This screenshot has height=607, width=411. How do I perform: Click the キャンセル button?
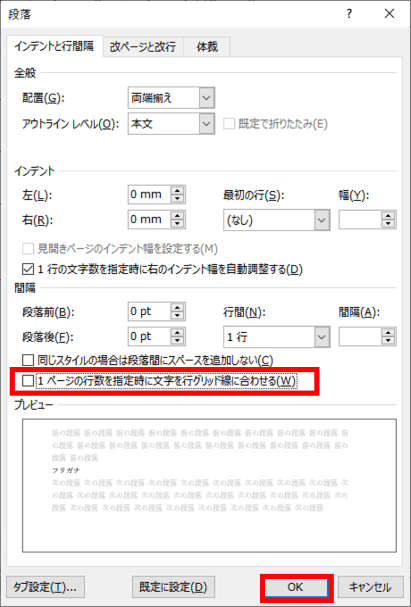(x=370, y=587)
